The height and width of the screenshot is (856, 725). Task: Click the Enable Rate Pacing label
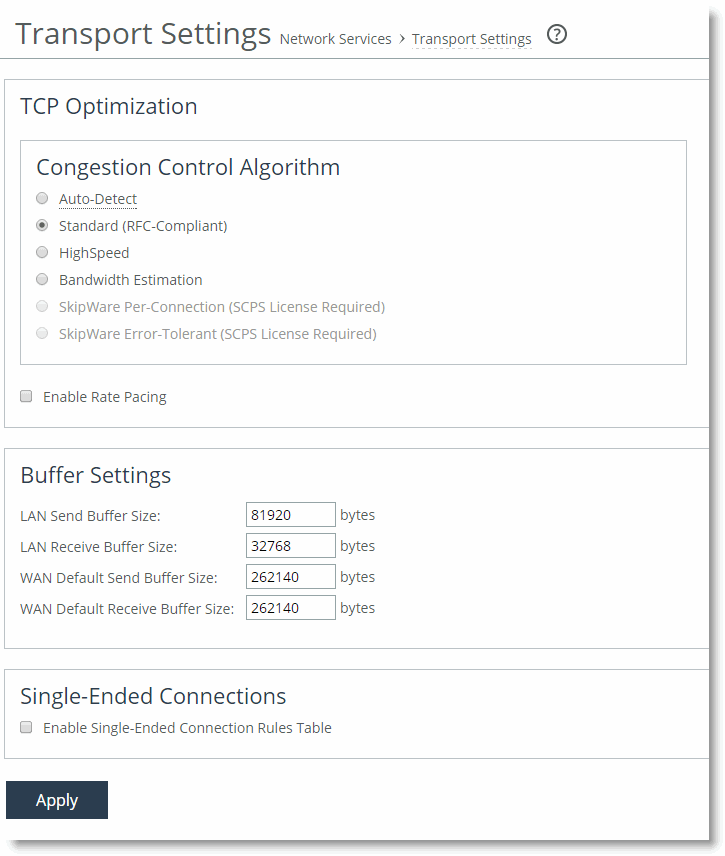[104, 397]
